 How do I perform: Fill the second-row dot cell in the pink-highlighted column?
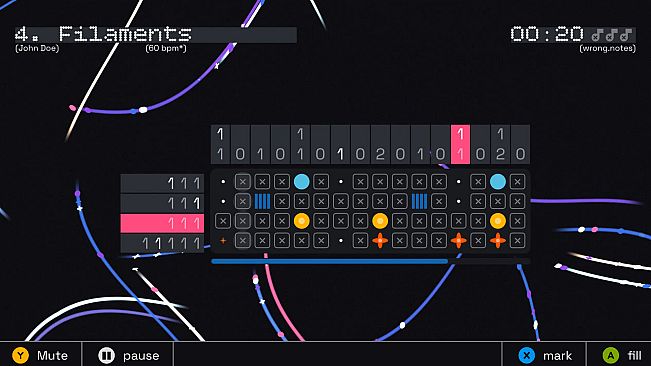tap(458, 201)
